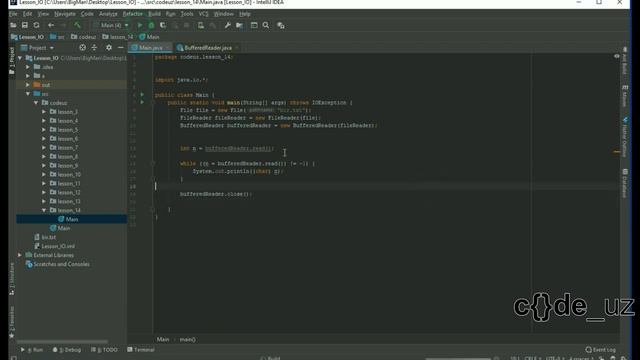Click Lesson_IO in the breadcrumb bar
Viewport: 640px width, 360px height.
tap(27, 37)
